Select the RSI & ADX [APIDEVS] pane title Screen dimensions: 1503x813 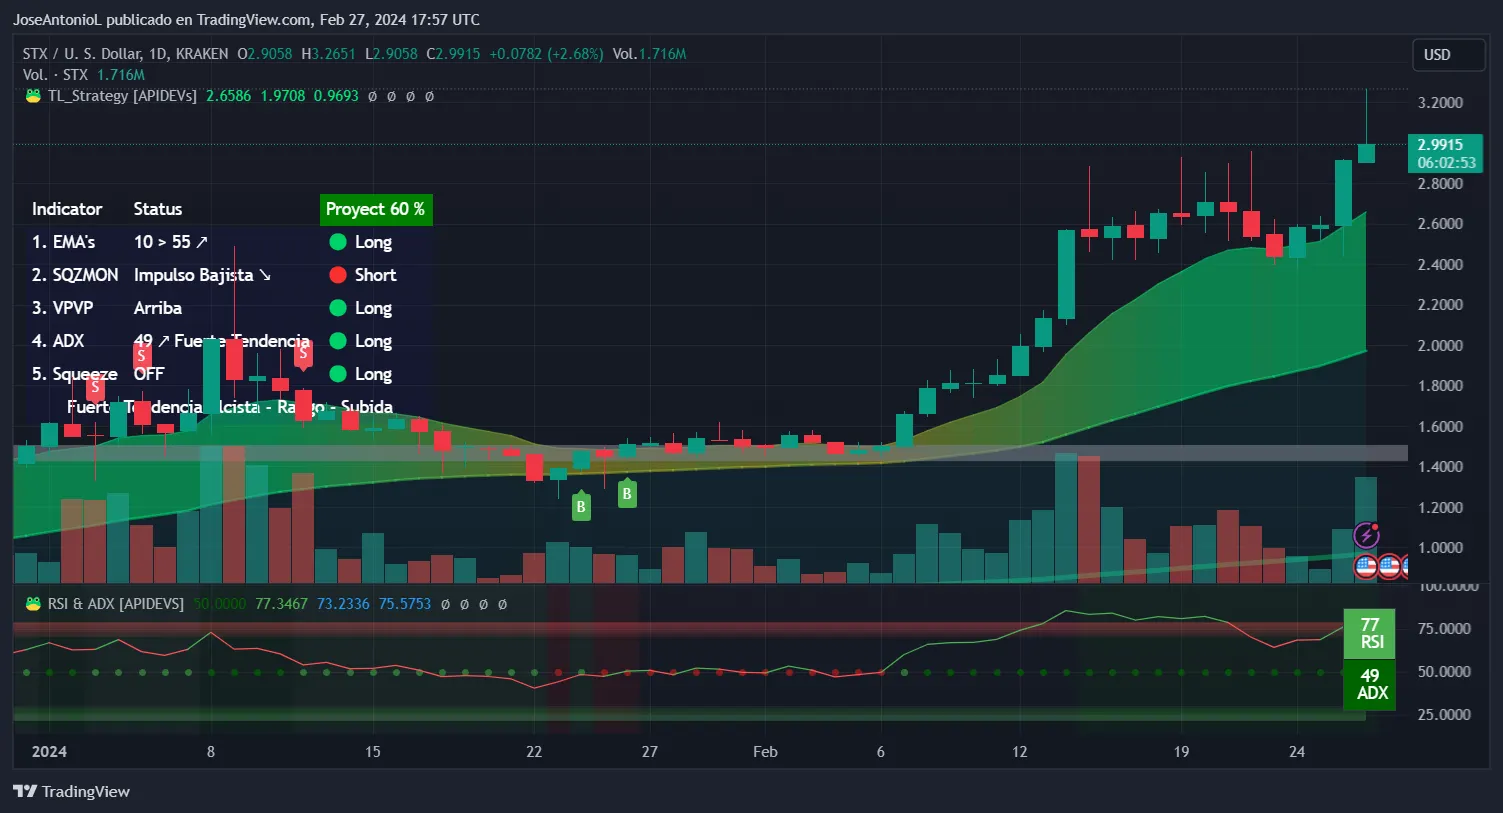(116, 604)
